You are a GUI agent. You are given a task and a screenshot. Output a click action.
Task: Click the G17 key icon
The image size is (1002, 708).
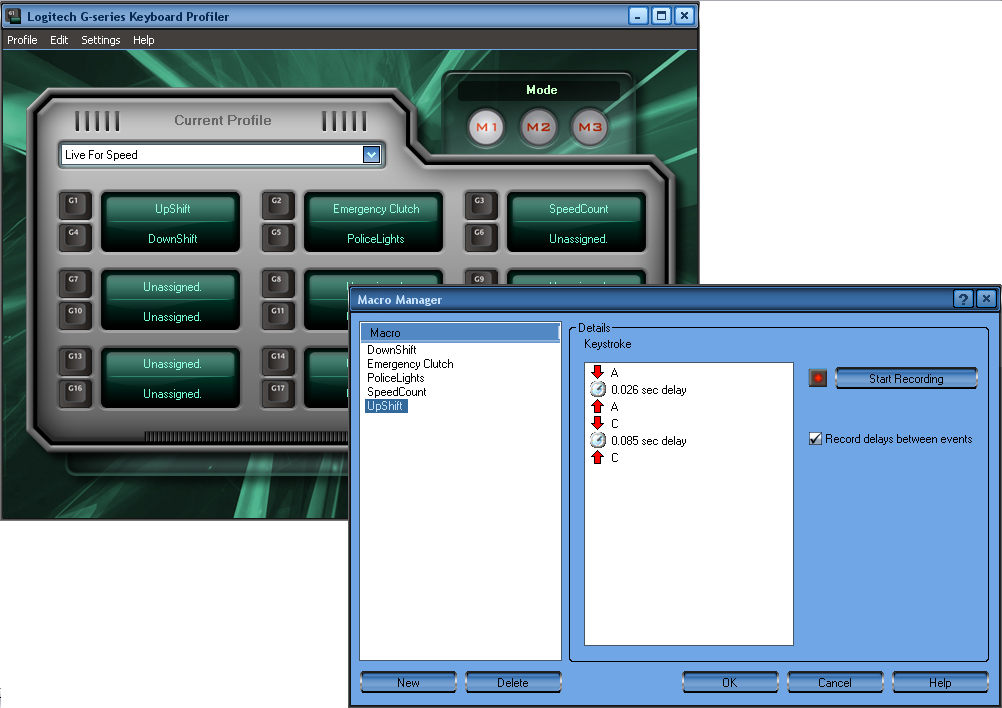point(278,392)
